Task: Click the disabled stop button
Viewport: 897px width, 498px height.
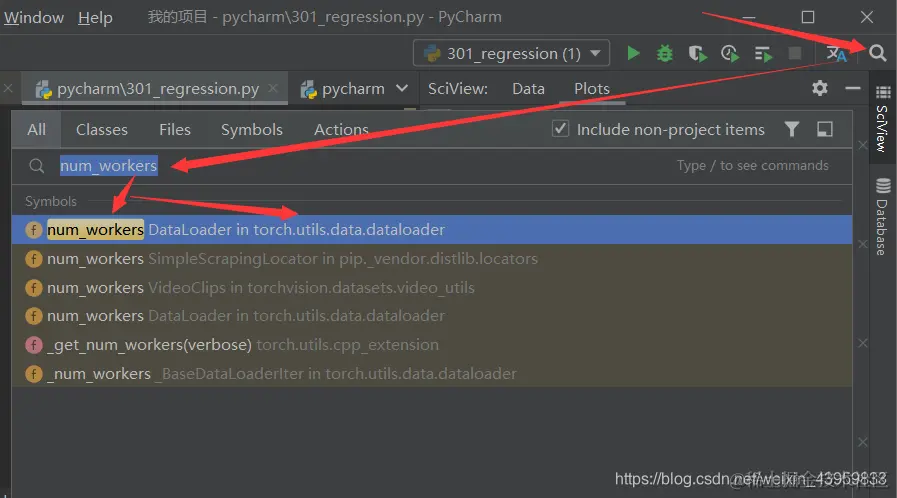Action: (x=795, y=53)
